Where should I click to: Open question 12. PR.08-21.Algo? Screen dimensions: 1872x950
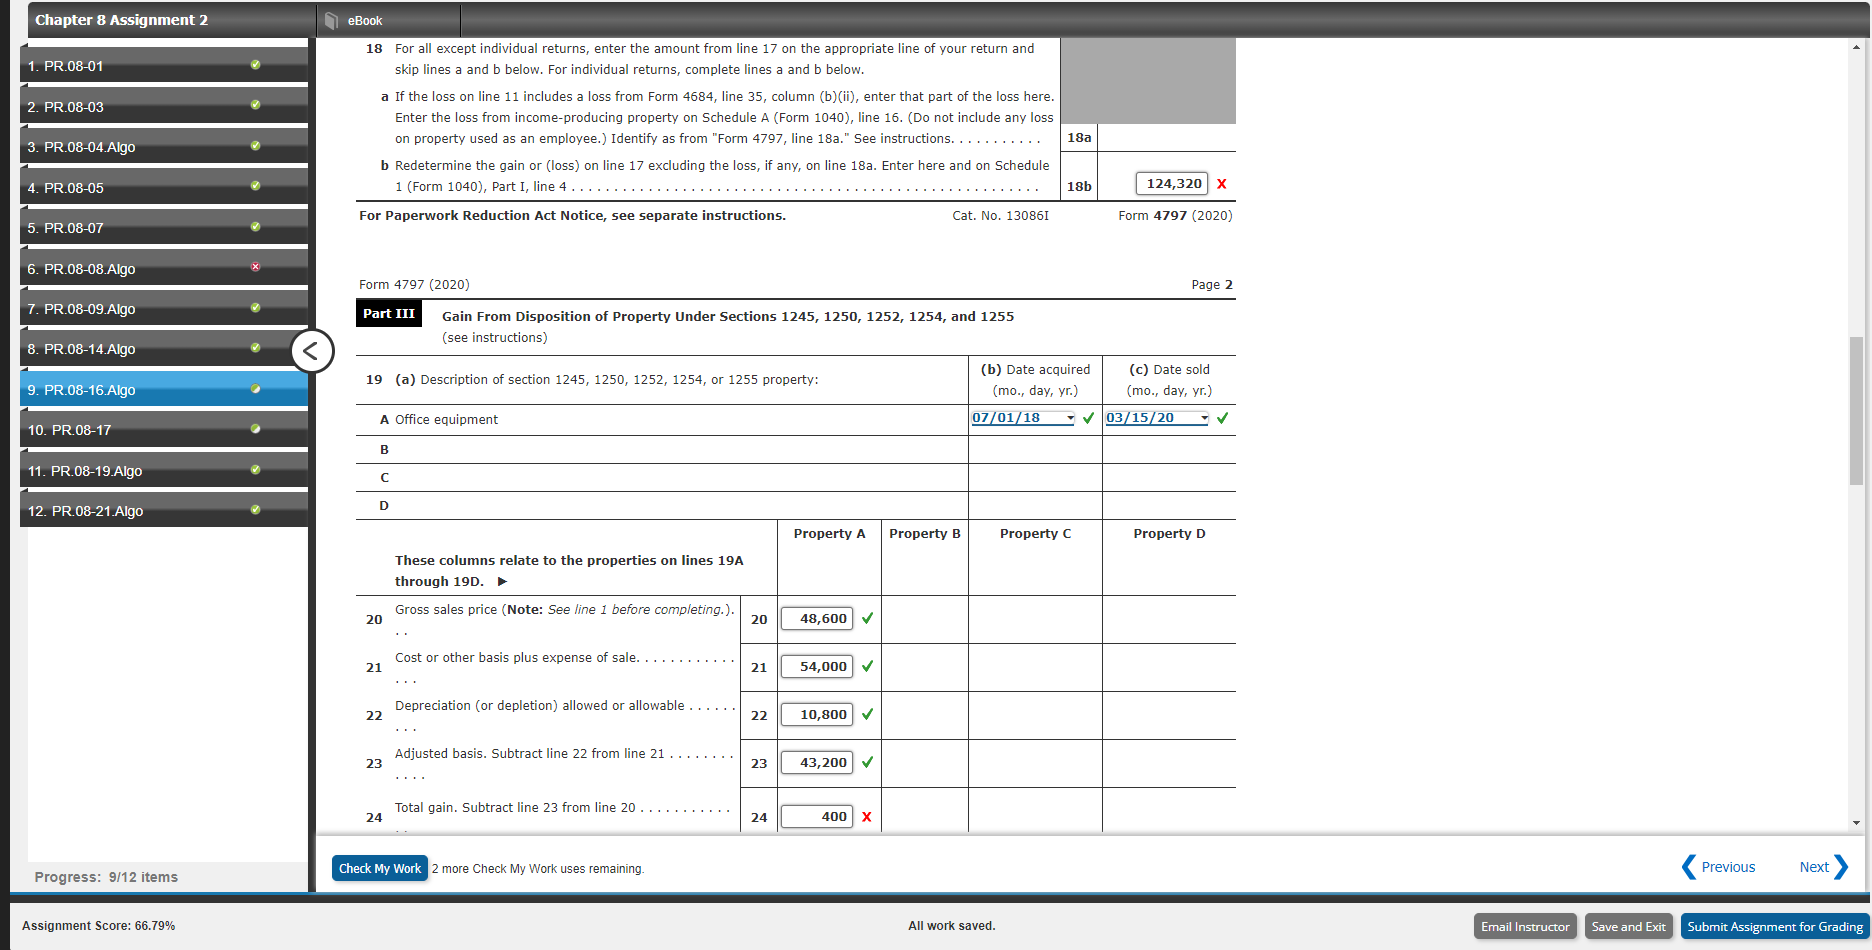pos(164,511)
